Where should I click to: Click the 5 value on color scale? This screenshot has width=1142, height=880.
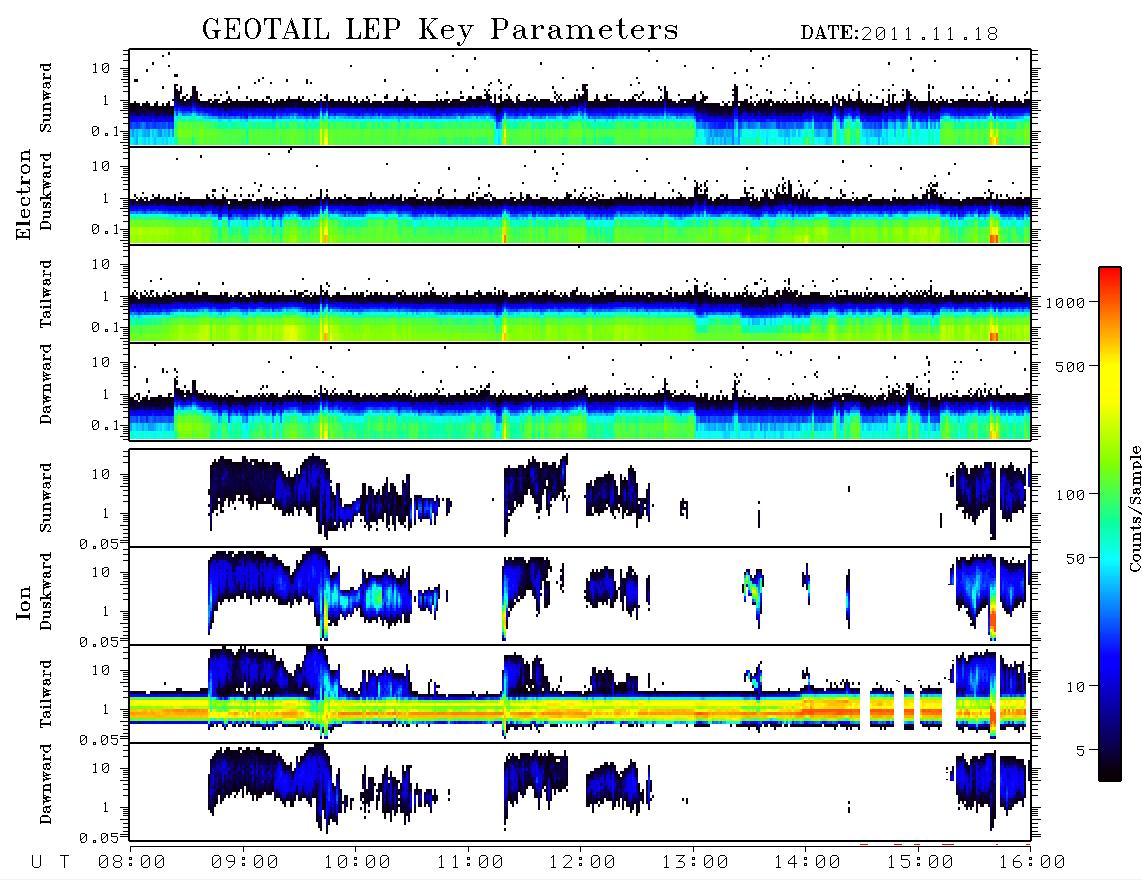[1082, 751]
